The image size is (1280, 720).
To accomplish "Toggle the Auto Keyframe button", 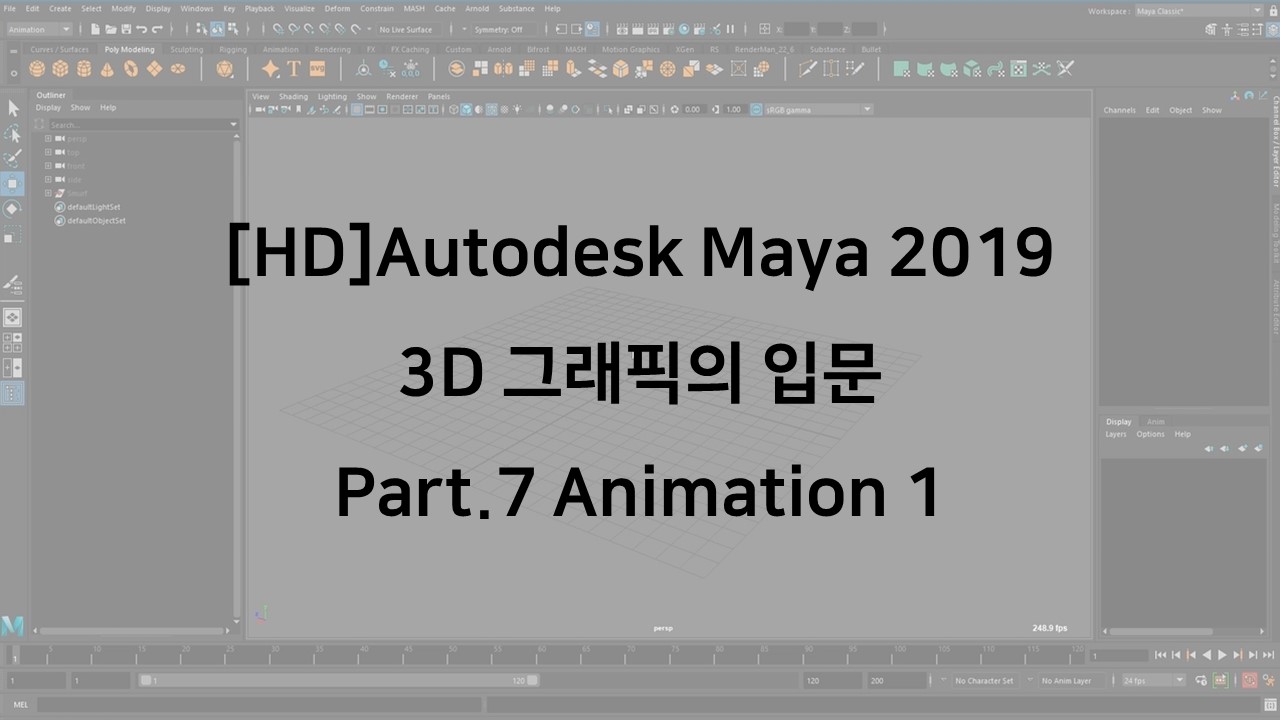I will point(1249,680).
